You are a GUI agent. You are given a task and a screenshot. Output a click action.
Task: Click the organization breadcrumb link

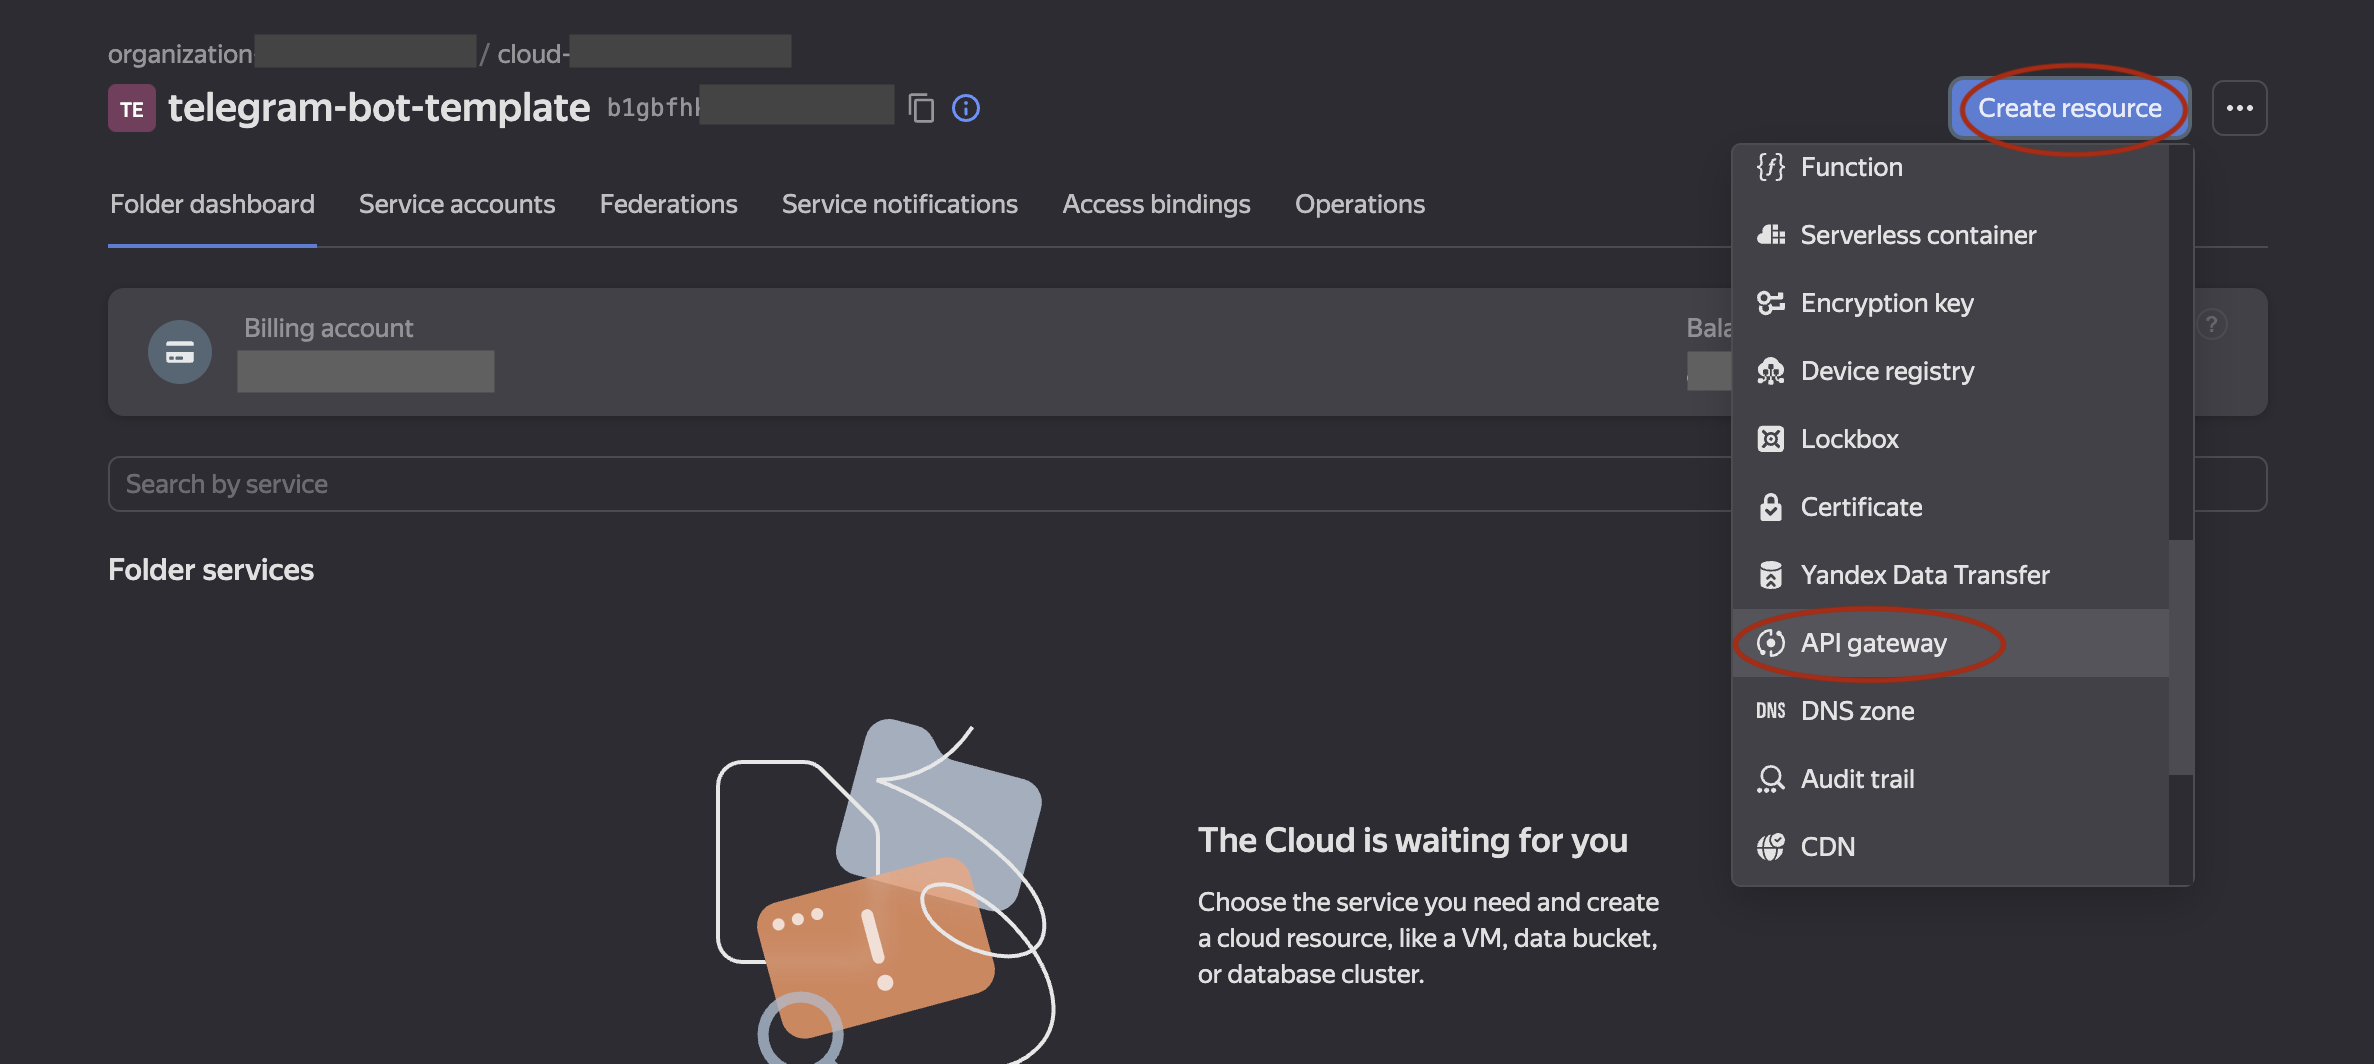click(292, 53)
